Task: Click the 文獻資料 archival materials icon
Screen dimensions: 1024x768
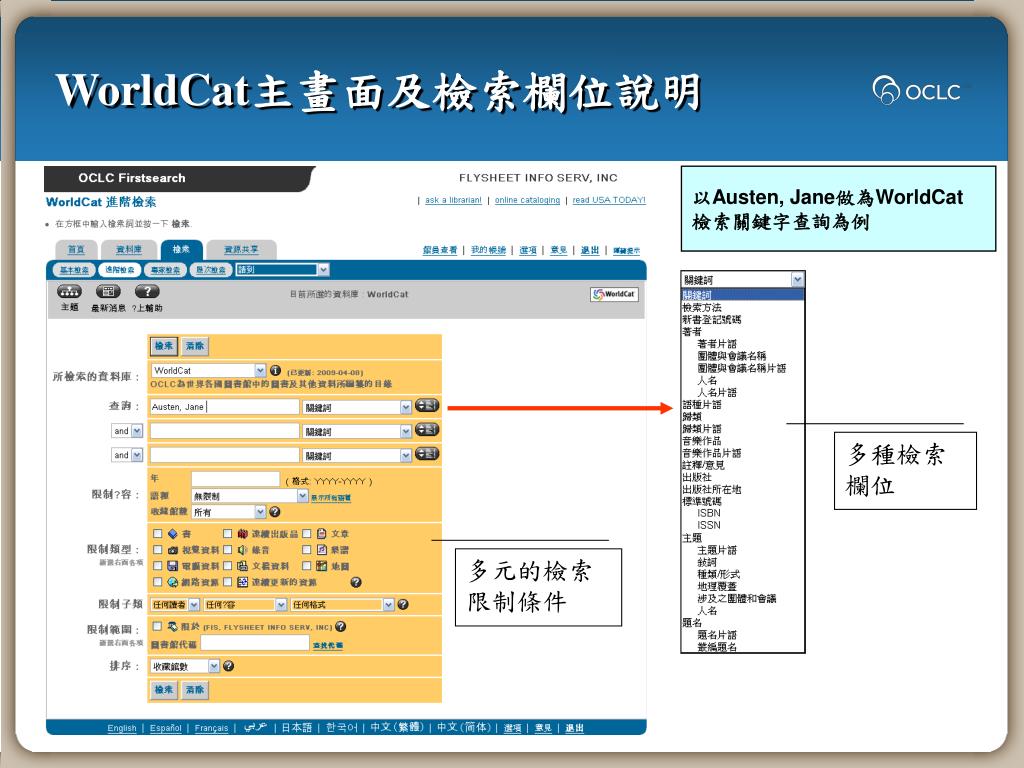Action: (x=242, y=566)
